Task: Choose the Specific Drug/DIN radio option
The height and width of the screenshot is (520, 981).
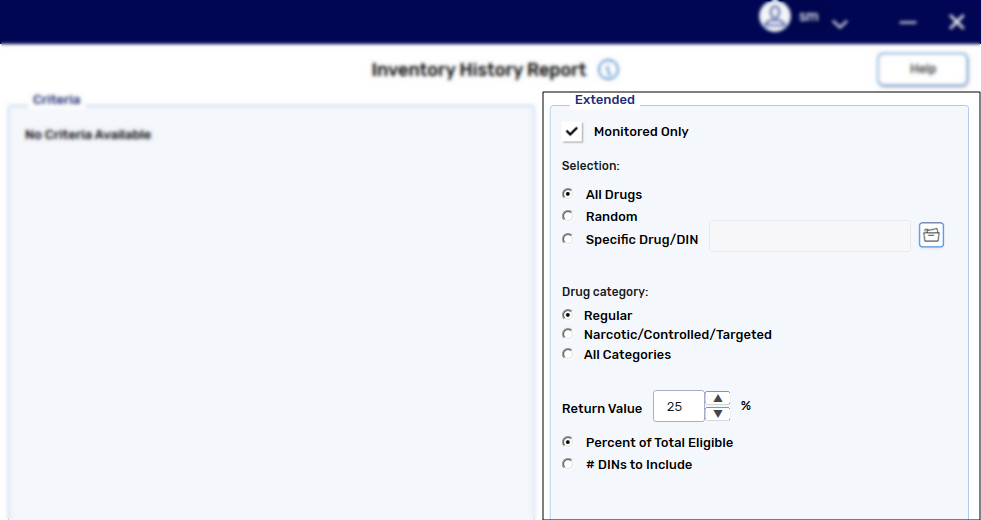Action: (568, 239)
